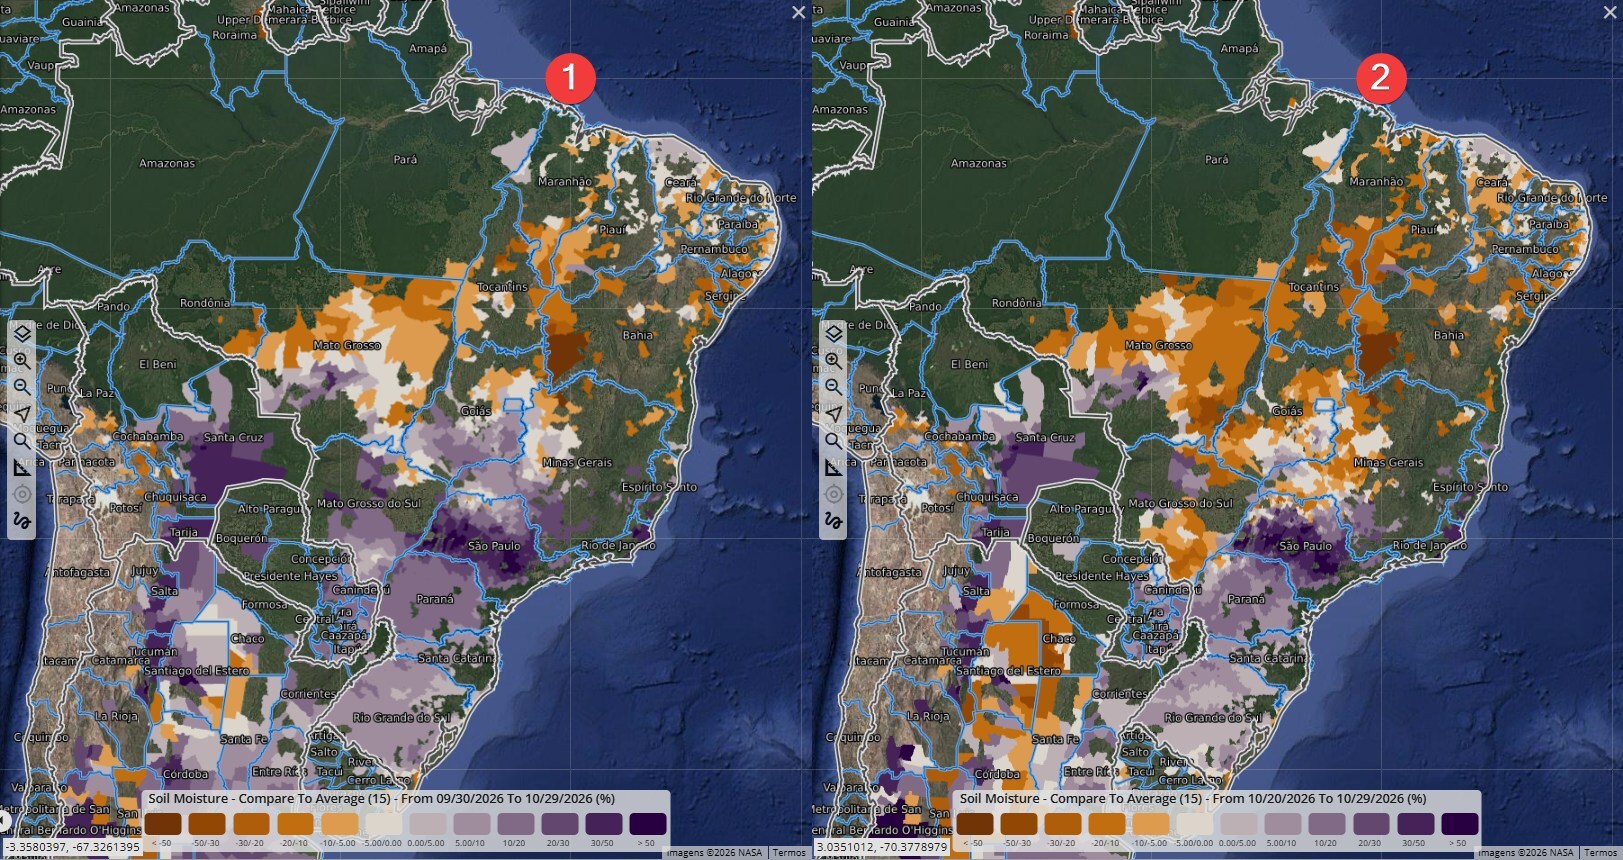Click the 'Tocantins' label in right map
The height and width of the screenshot is (860, 1623).
point(1313,287)
